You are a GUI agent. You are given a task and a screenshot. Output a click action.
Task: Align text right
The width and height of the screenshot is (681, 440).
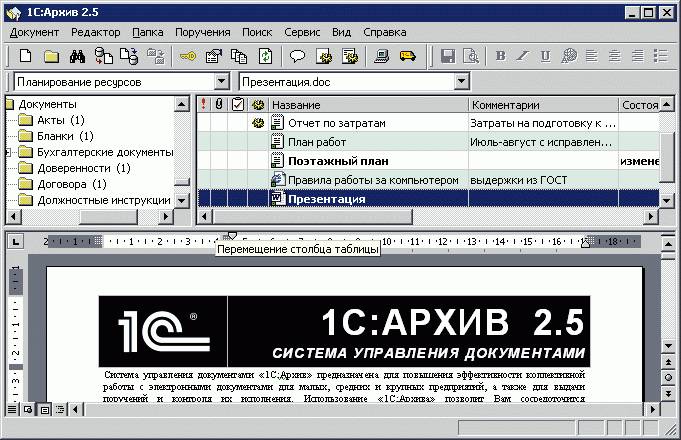[637, 56]
